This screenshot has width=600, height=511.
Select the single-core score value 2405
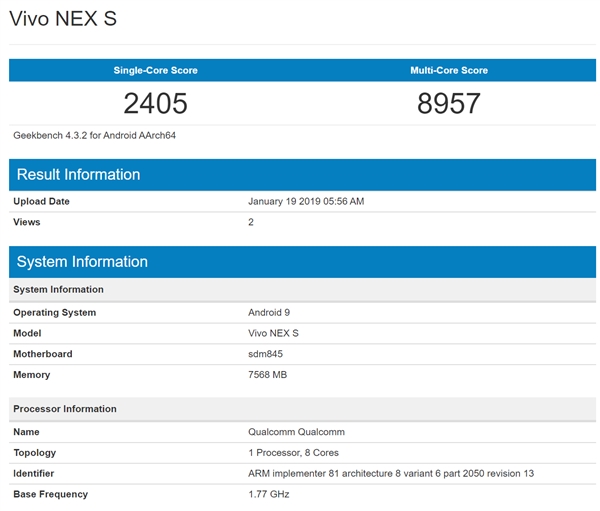(x=155, y=103)
